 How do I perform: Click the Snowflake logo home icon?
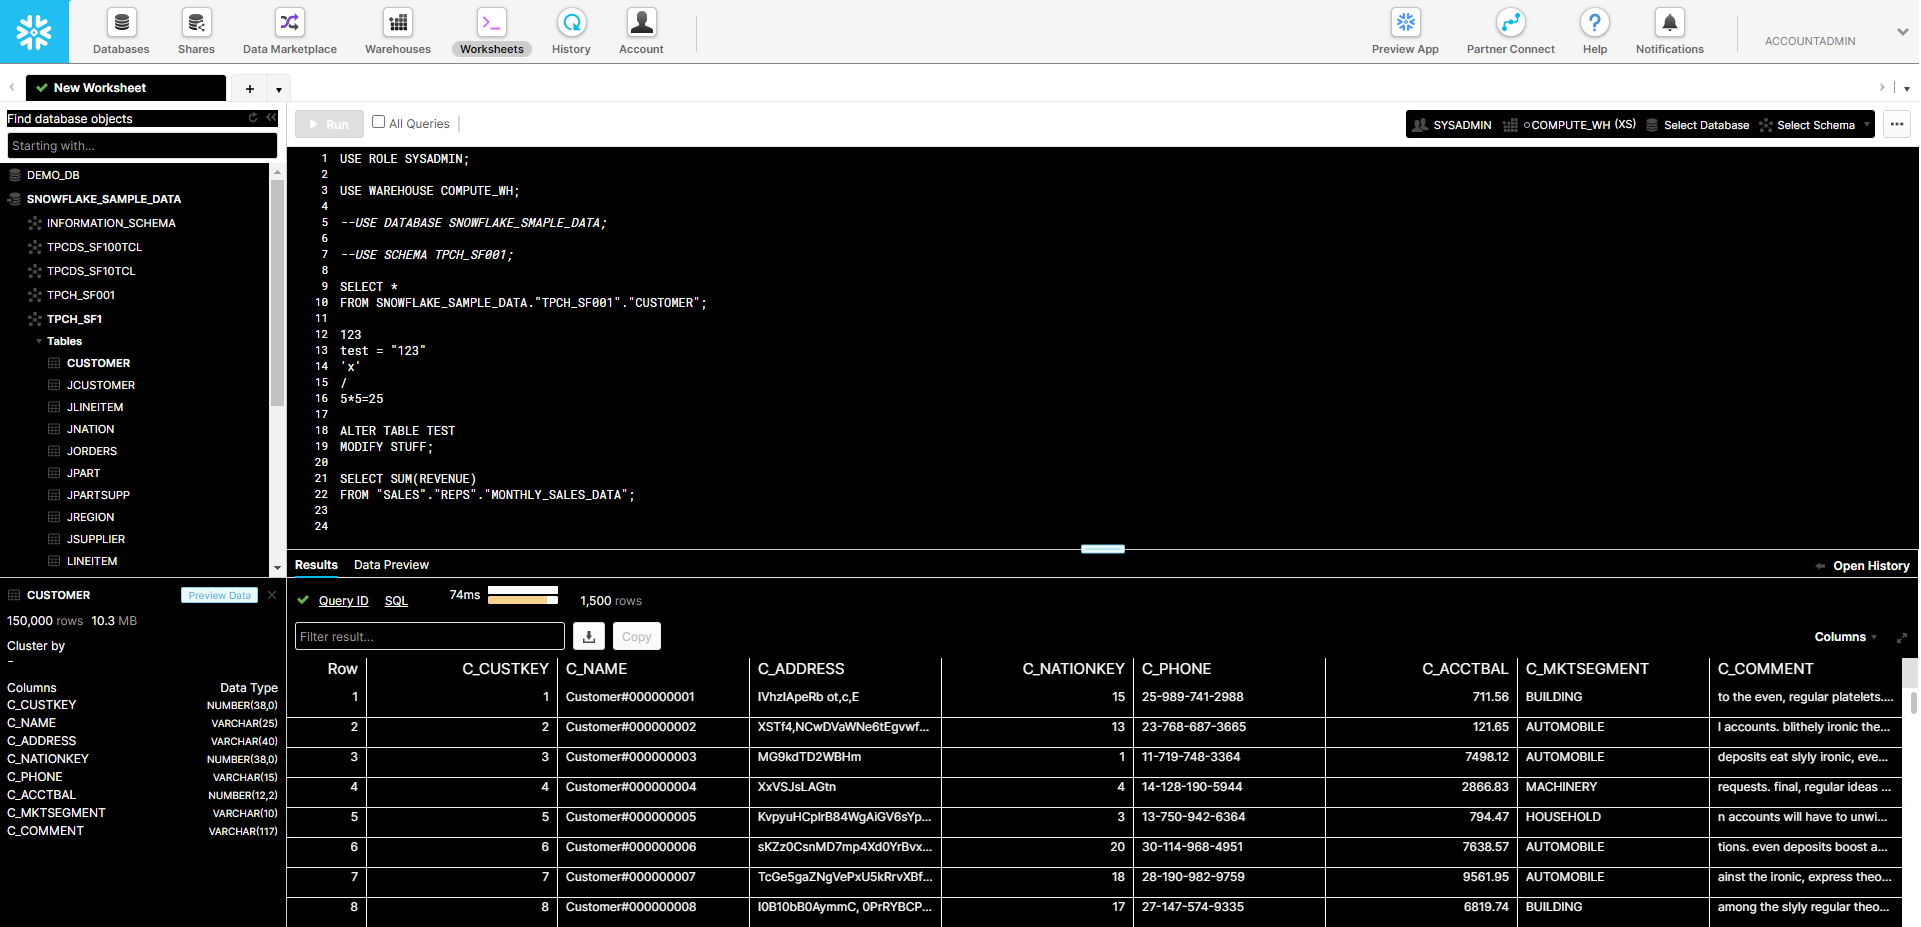point(34,32)
